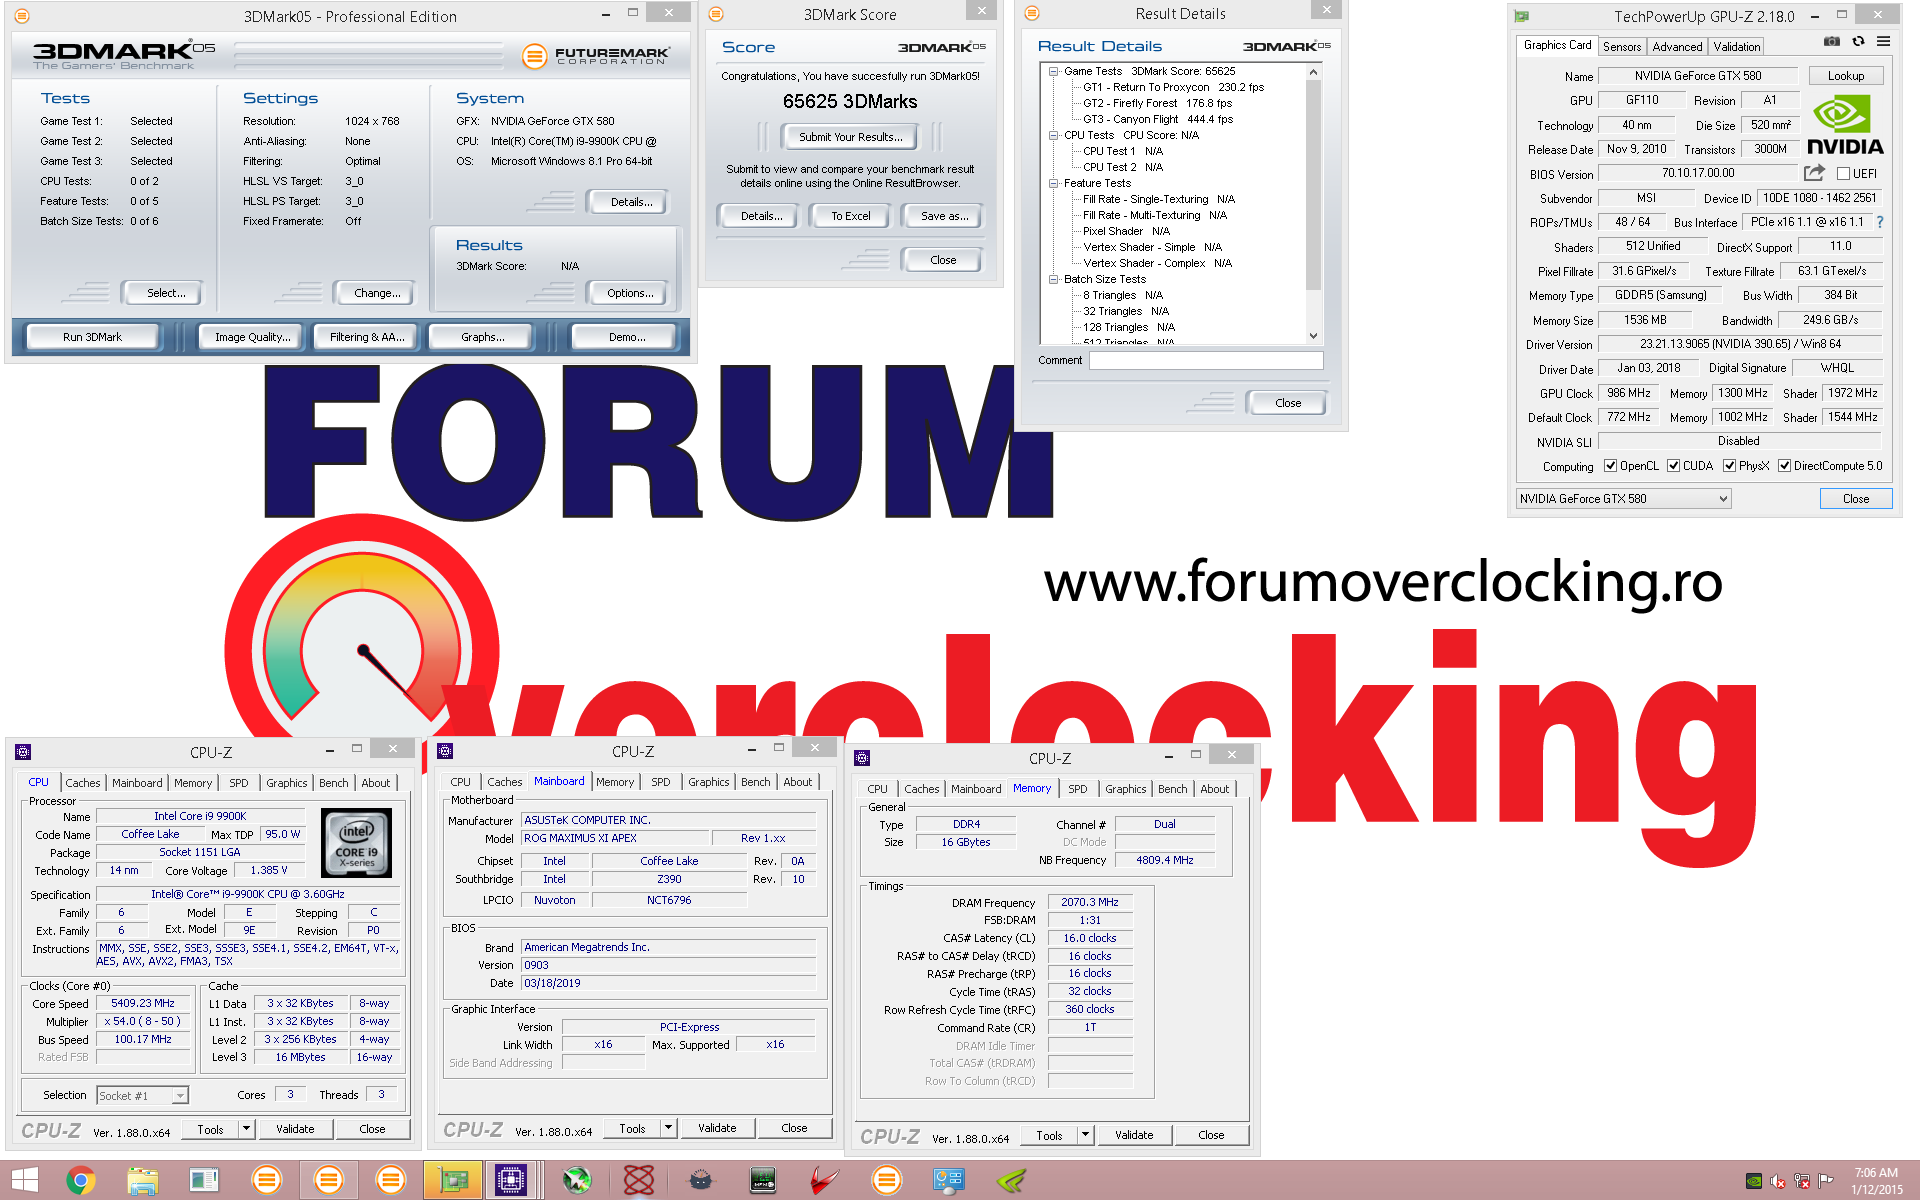The image size is (1920, 1200).
Task: Select the 'GT1 - Return To Proxycon' result row
Action: pyautogui.click(x=1173, y=87)
